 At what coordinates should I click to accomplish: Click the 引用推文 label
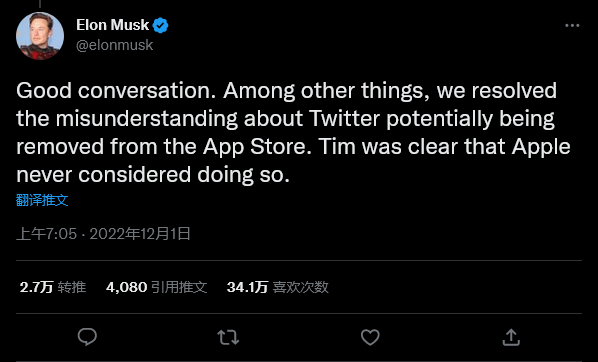click(179, 287)
